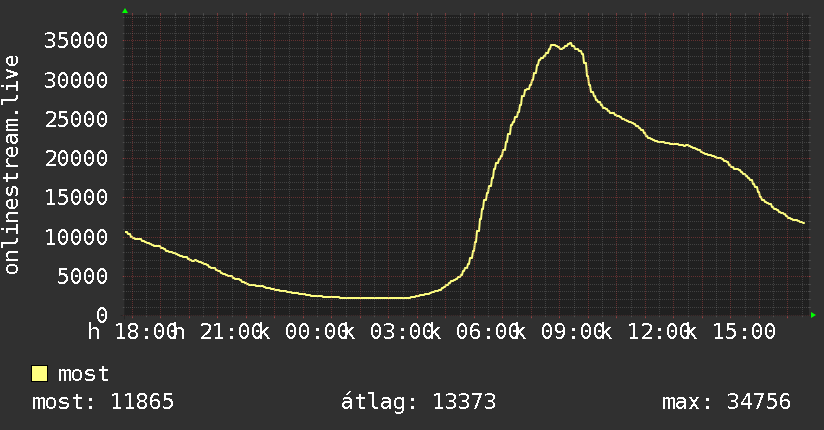This screenshot has width=824, height=430.
Task: Click the curve's peak near 09:00
Action: 570,44
